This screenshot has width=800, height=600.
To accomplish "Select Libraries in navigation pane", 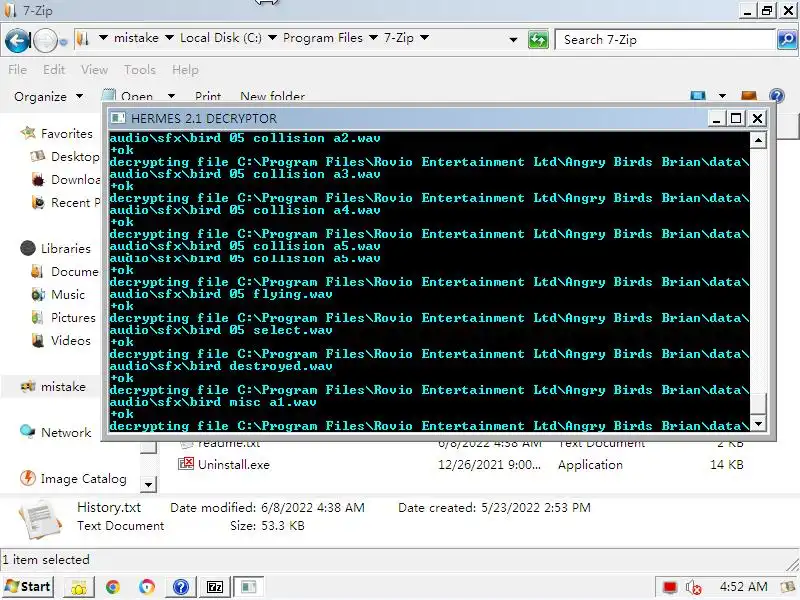I will click(x=56, y=248).
